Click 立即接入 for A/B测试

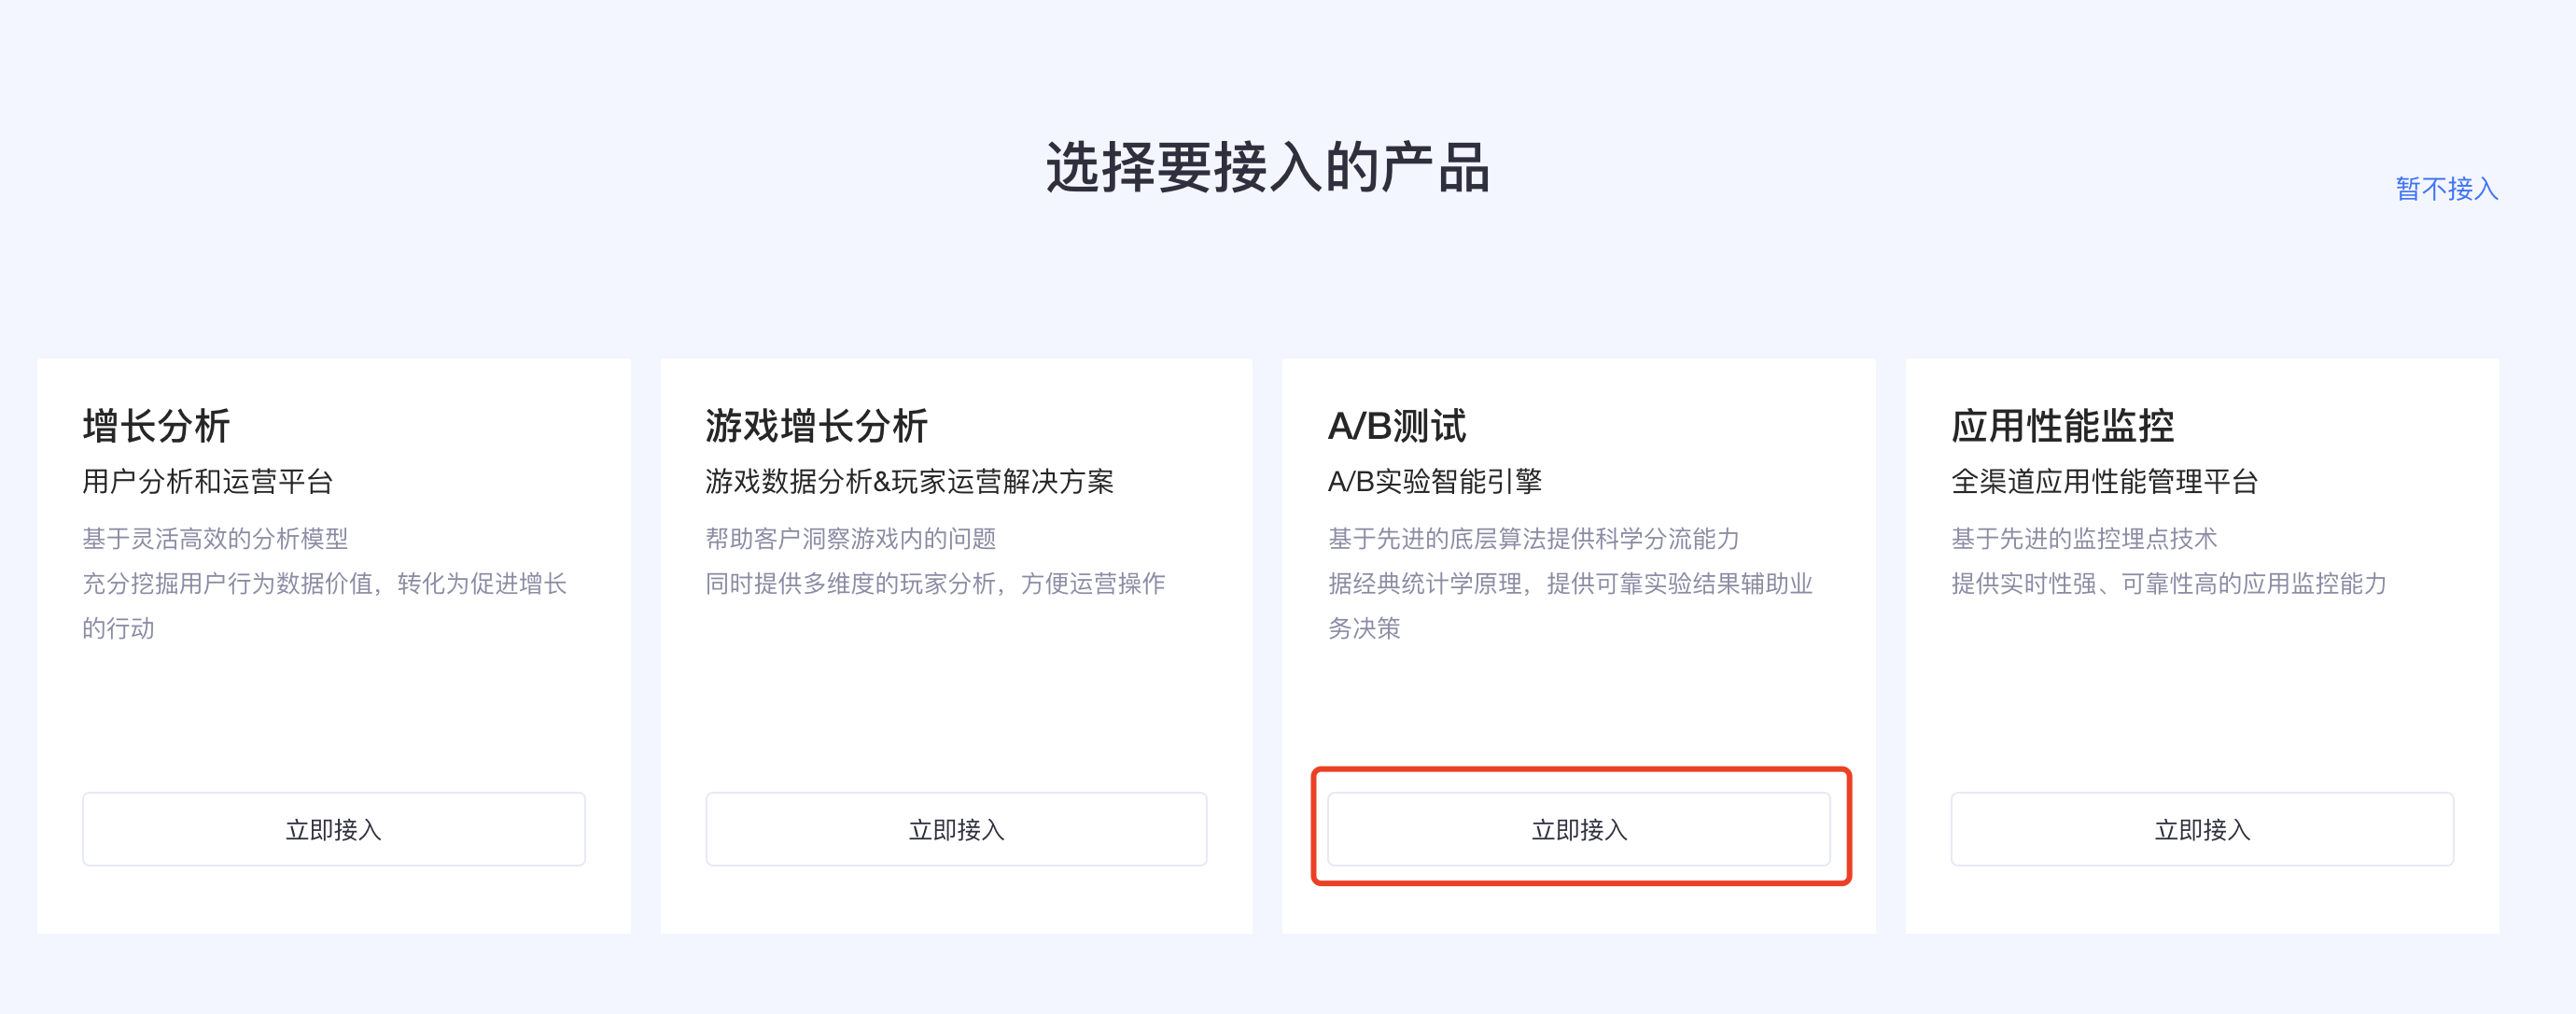[1578, 829]
